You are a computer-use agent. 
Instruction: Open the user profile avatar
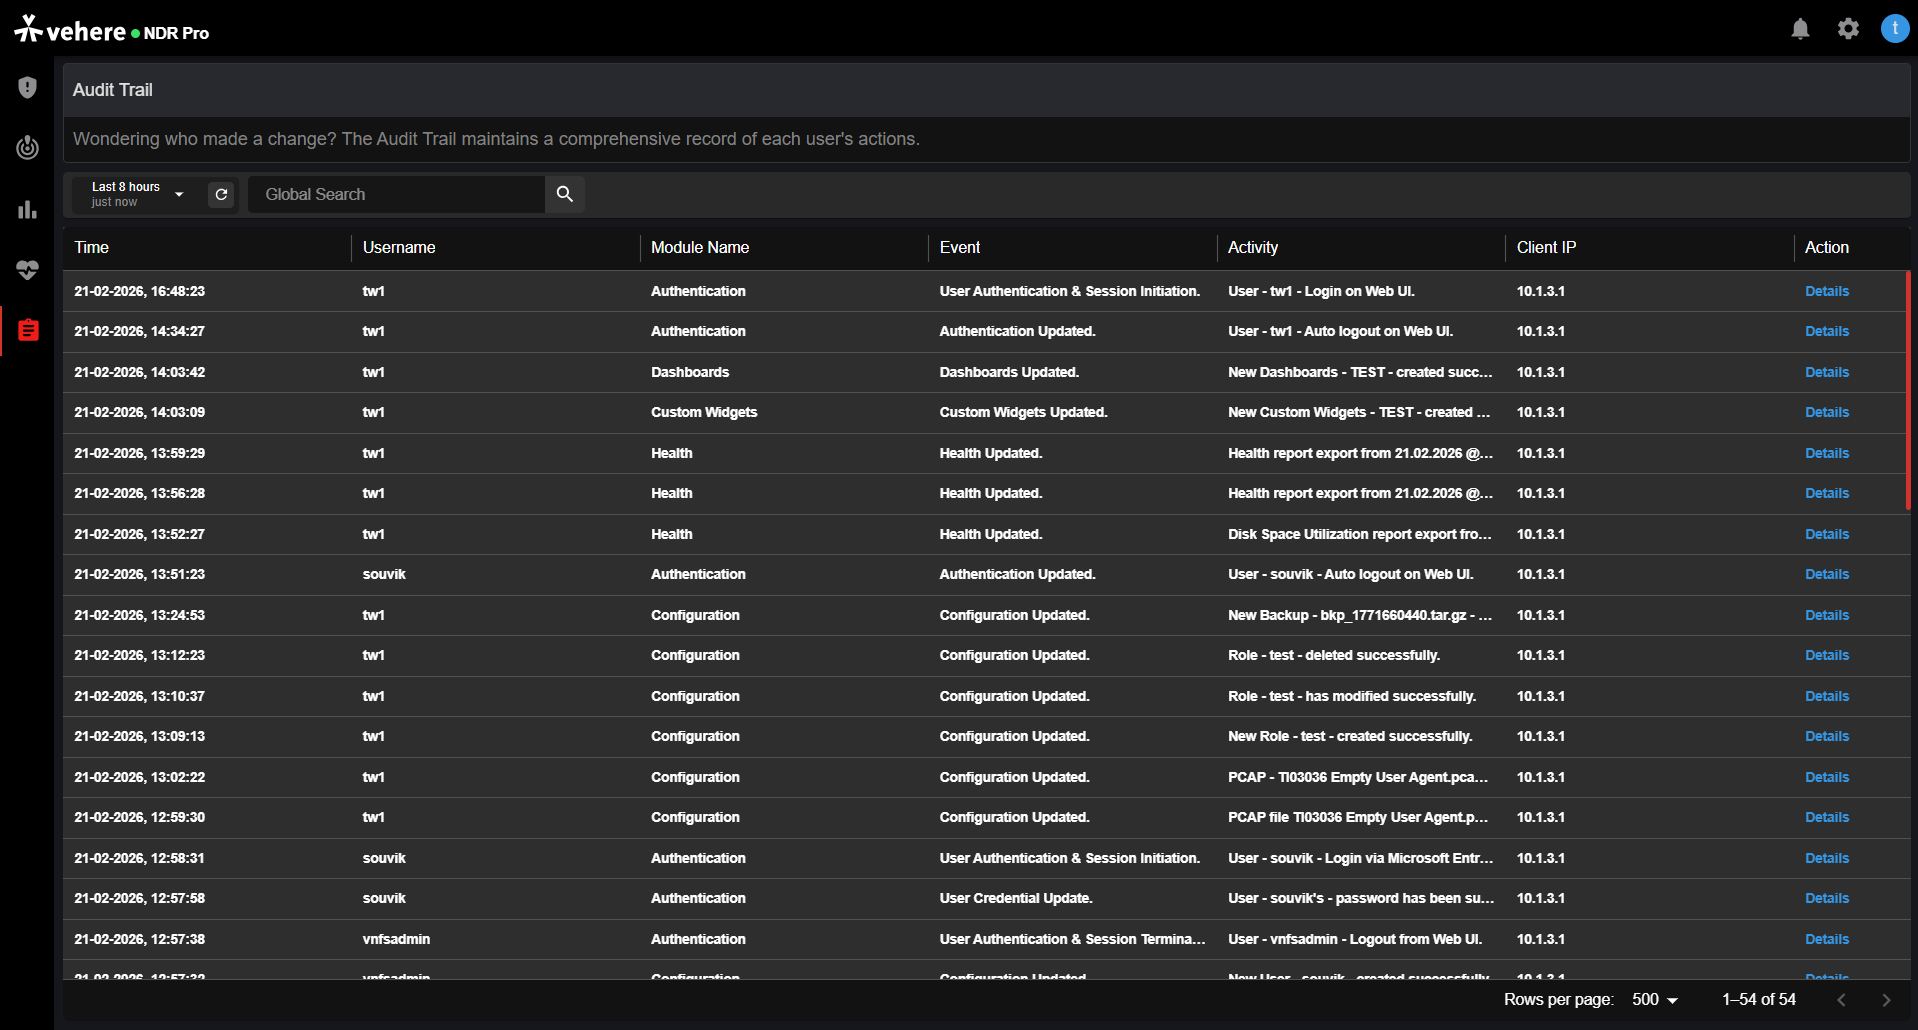click(1895, 29)
